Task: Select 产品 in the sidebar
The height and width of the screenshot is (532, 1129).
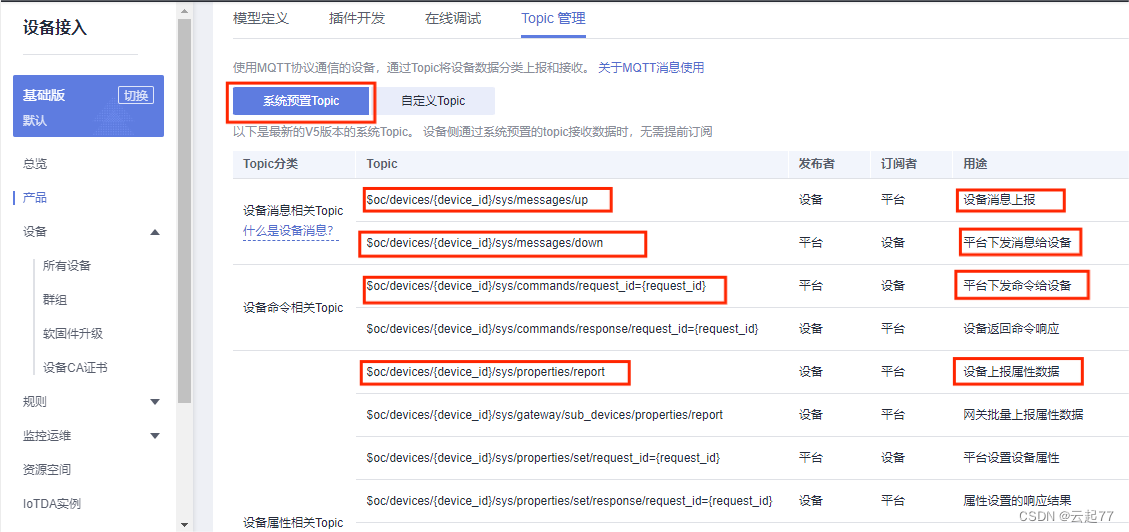Action: click(35, 197)
